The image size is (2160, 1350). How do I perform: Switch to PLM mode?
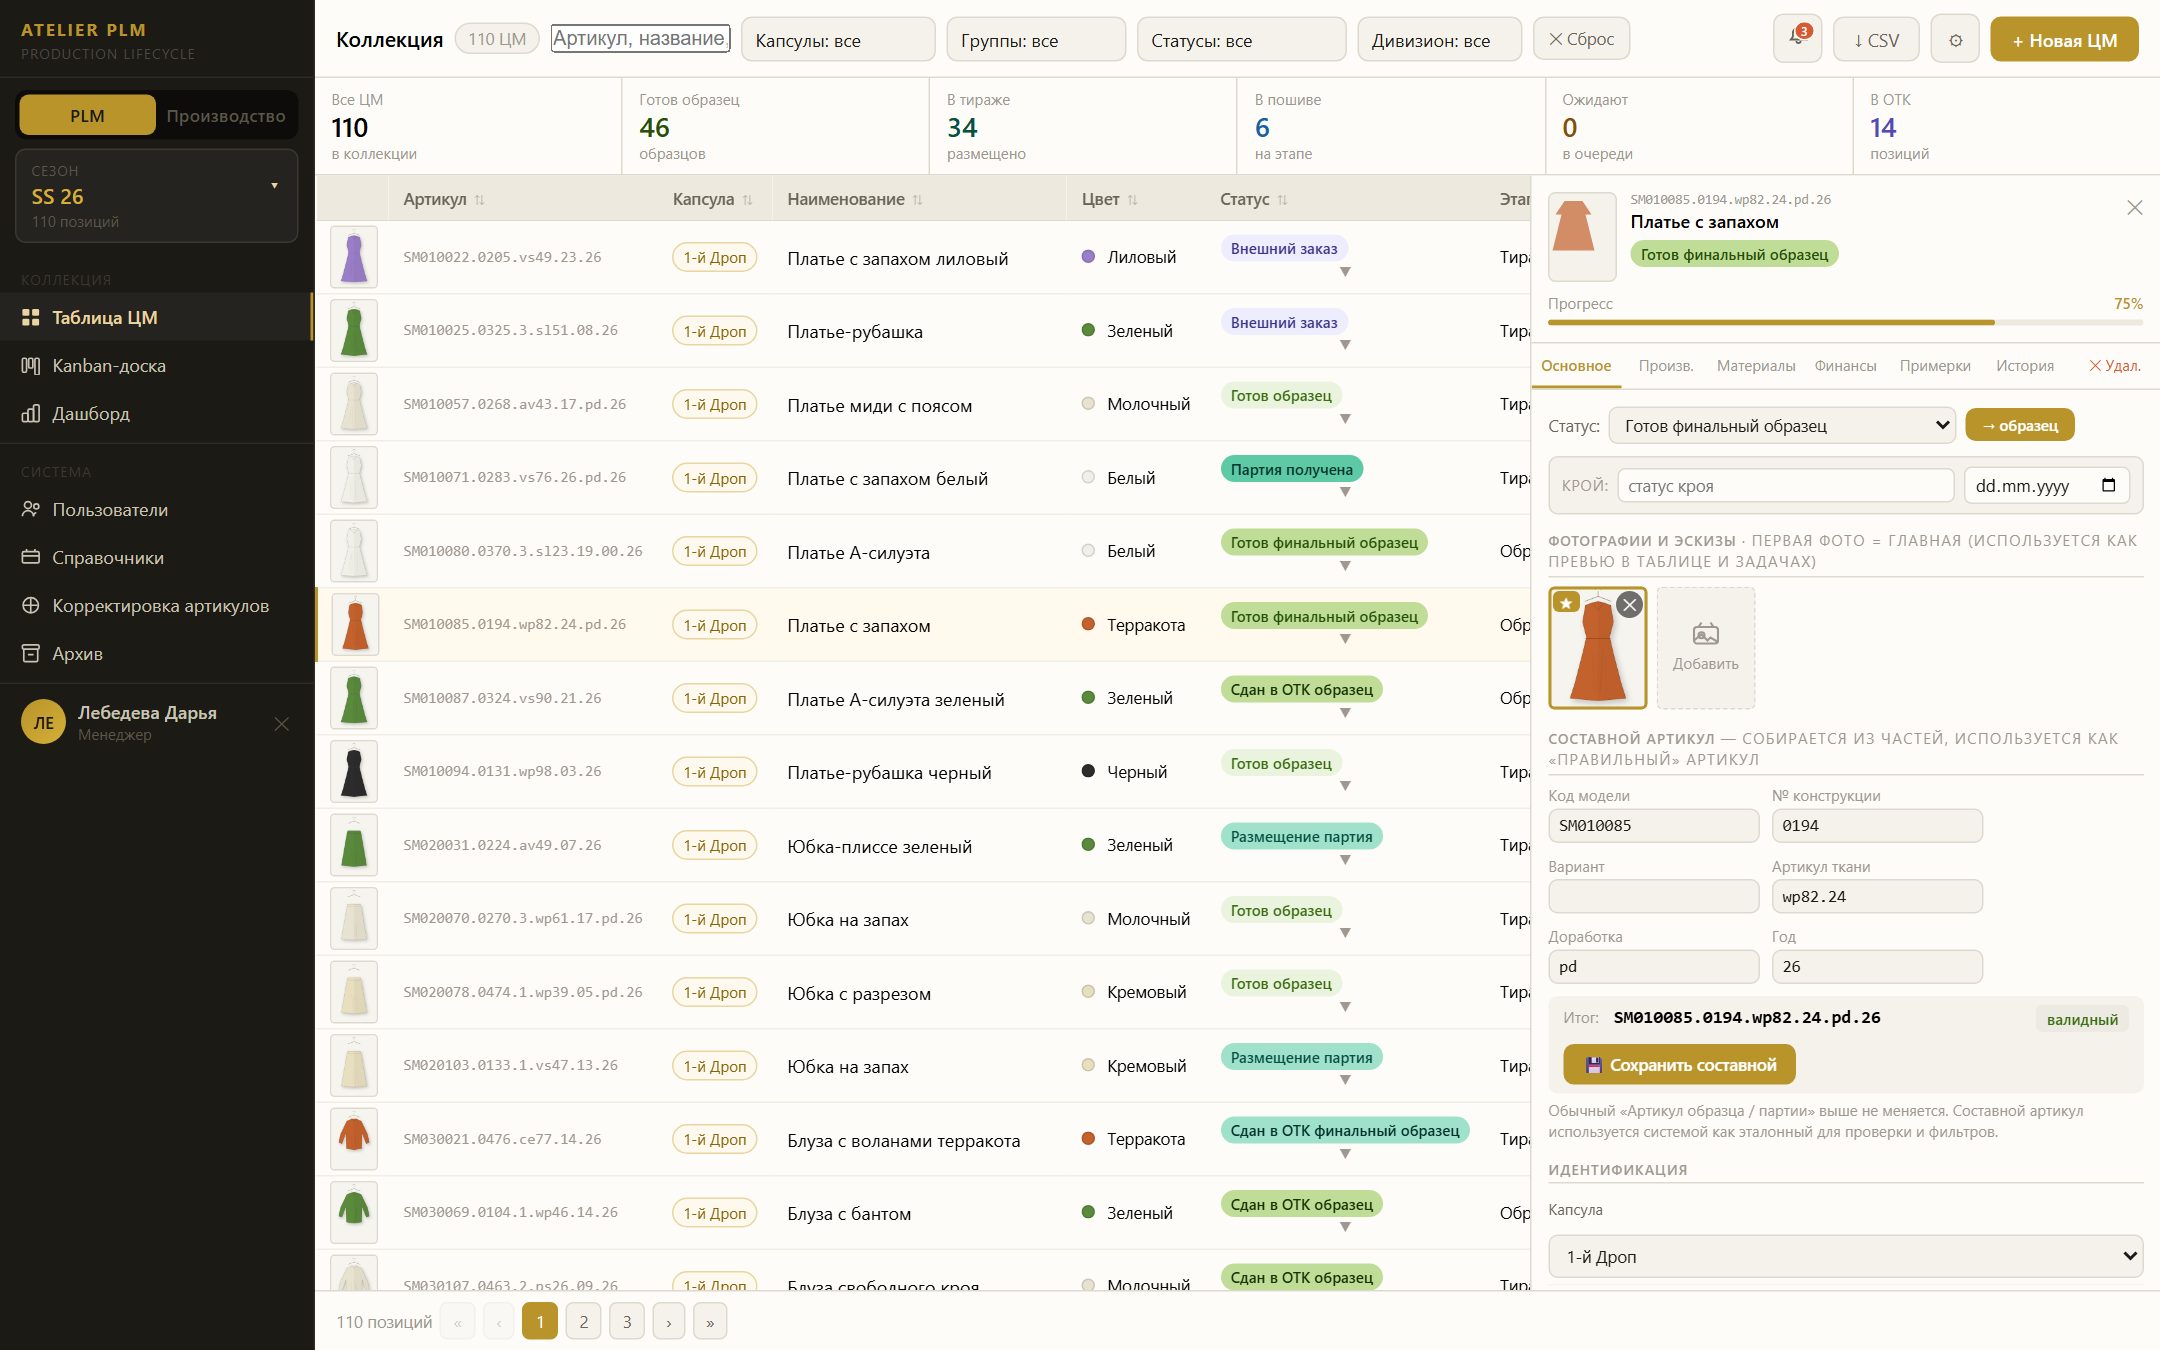(87, 115)
